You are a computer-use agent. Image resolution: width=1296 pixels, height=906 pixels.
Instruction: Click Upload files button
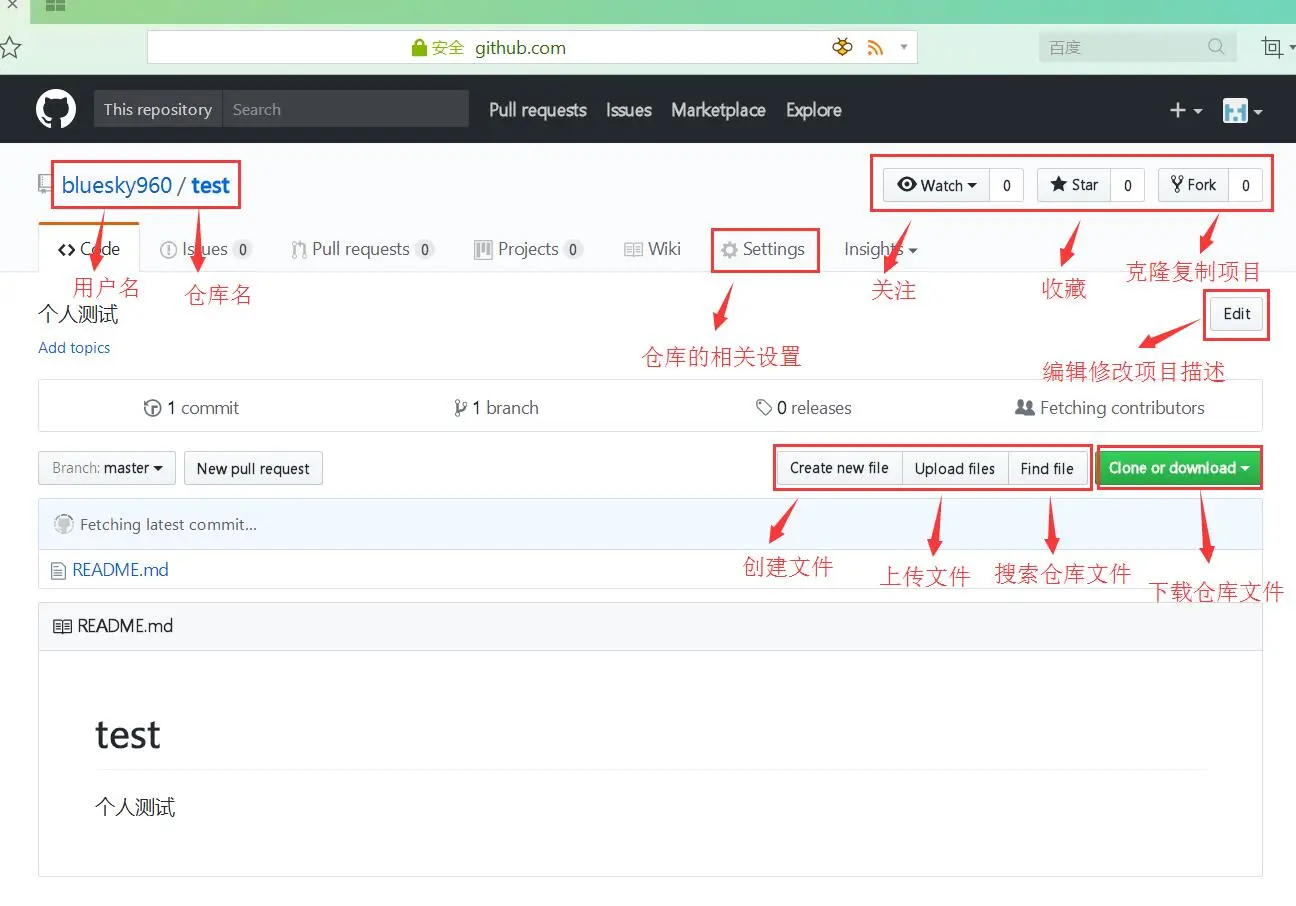(955, 468)
